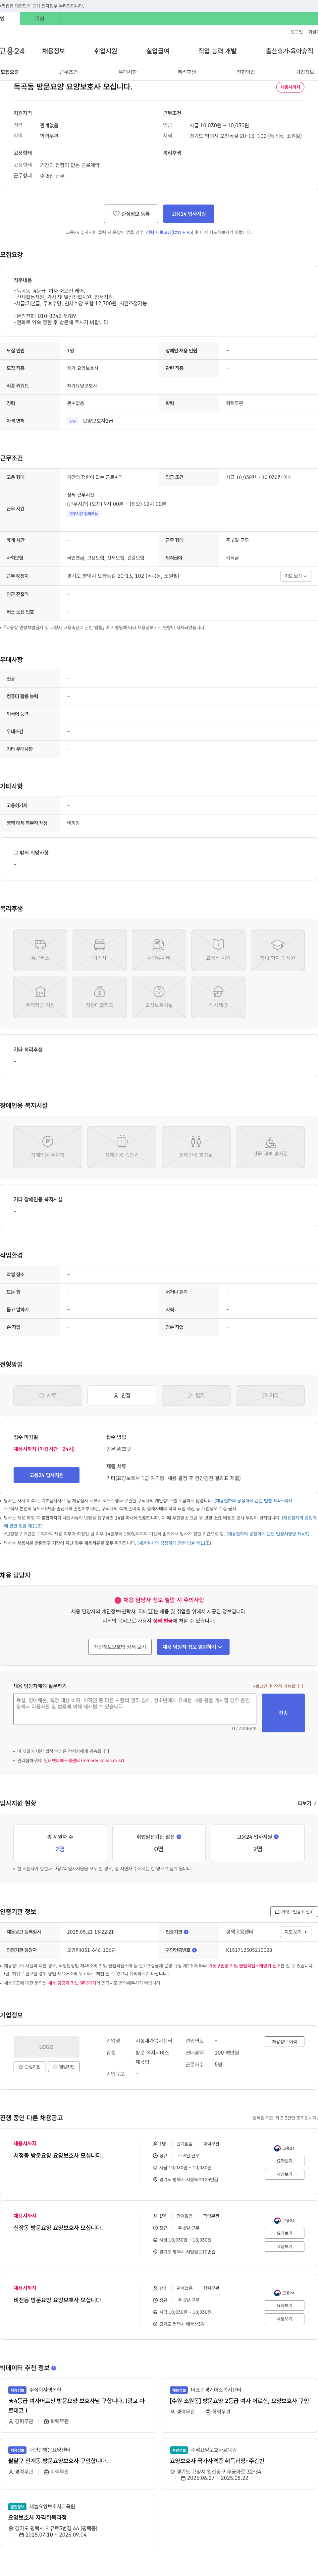This screenshot has width=318, height=2576.
Task: Open the 채용정보 menu
Action: (53, 51)
